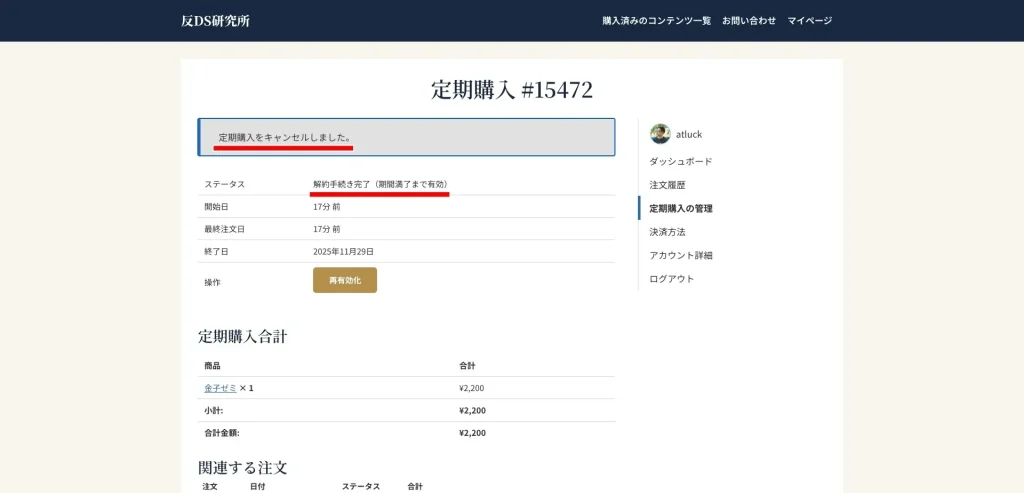The image size is (1024, 493).
Task: Click the 定期購入 #15472 page heading
Action: click(511, 90)
